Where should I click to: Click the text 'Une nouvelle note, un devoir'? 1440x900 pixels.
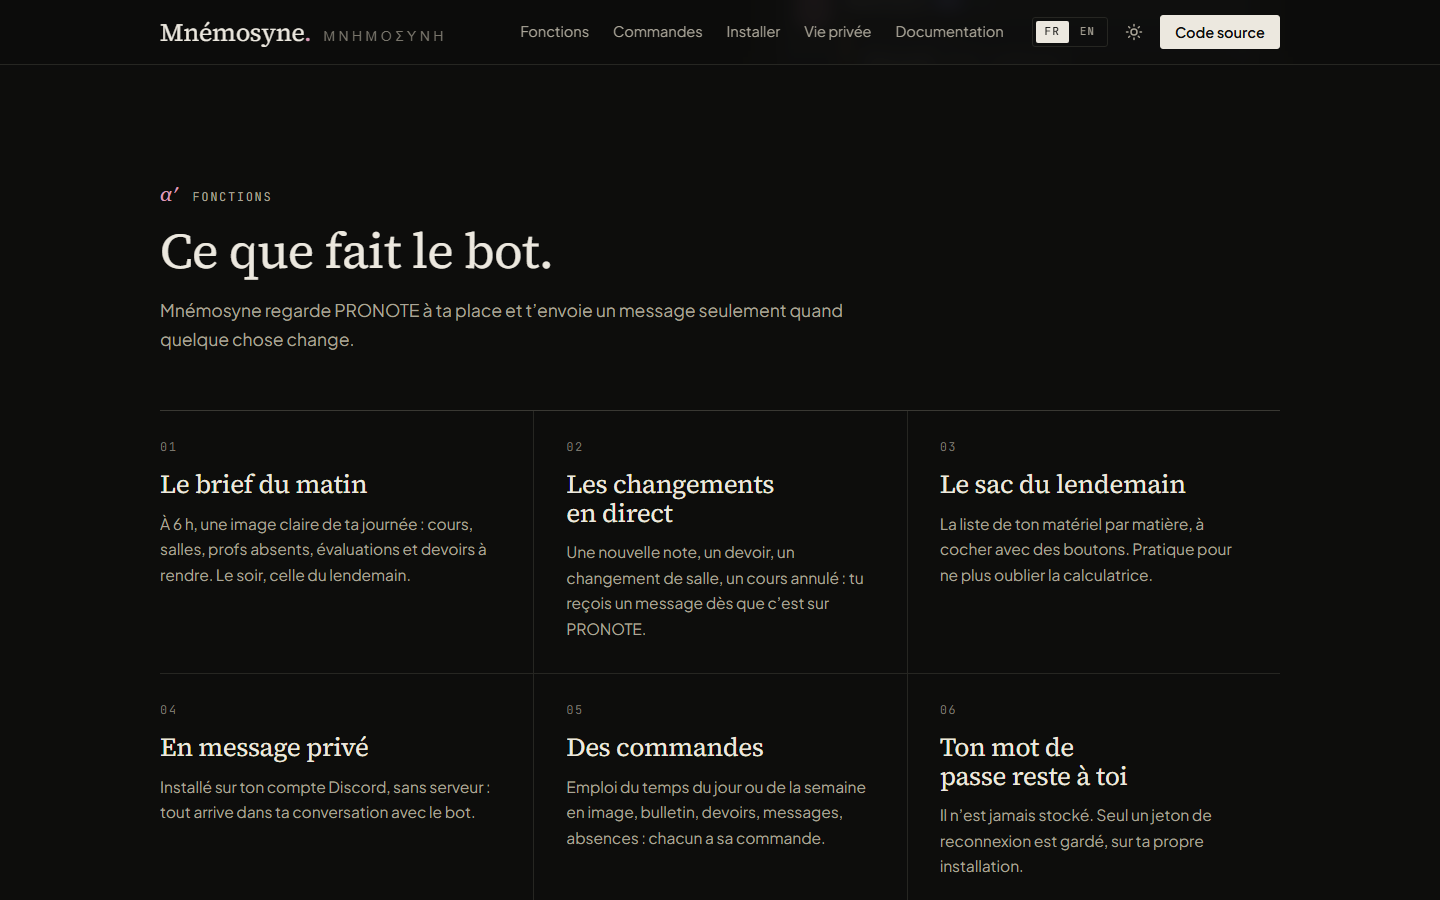(x=715, y=591)
